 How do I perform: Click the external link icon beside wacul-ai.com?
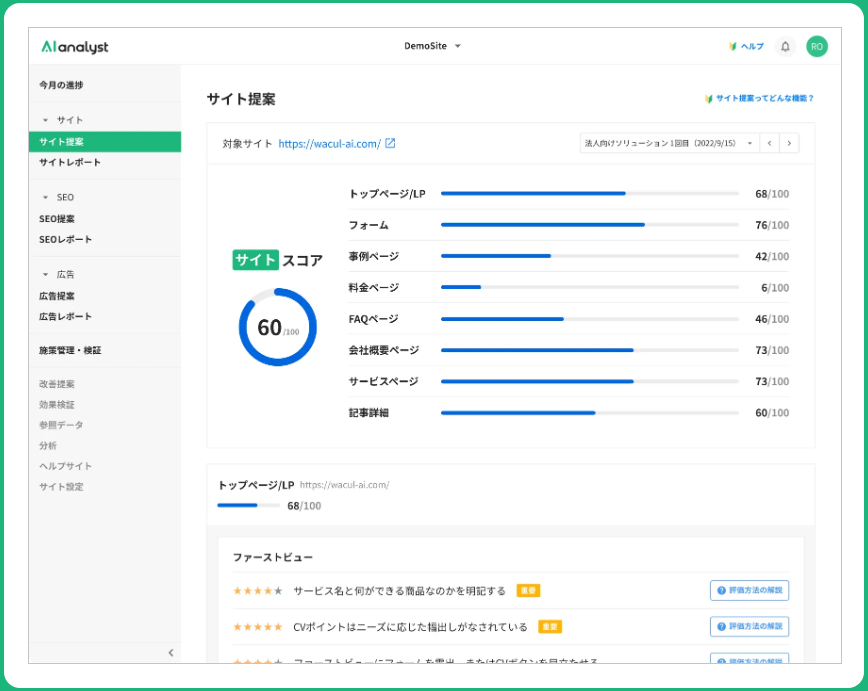[390, 143]
